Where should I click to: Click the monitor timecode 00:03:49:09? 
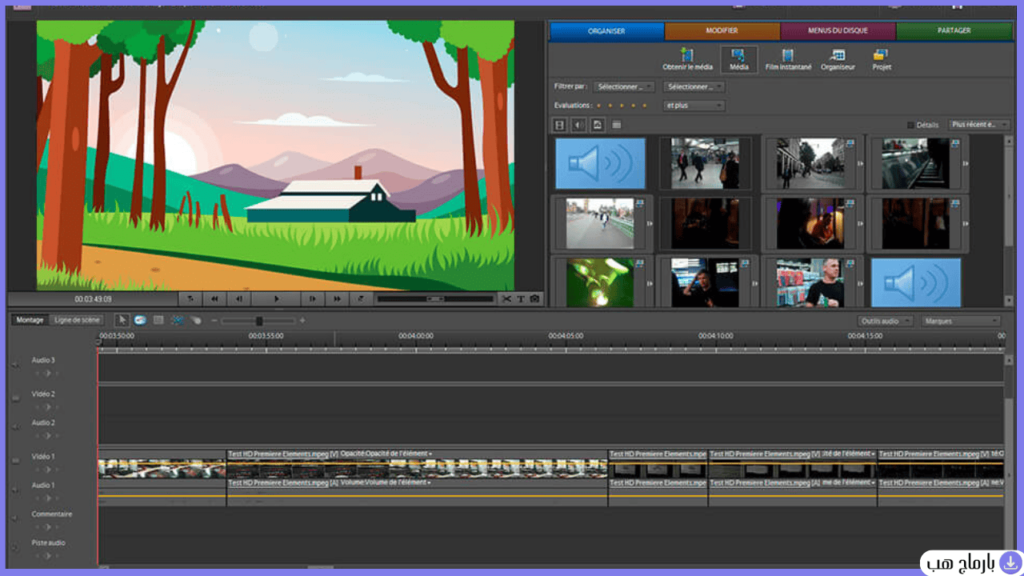93,299
